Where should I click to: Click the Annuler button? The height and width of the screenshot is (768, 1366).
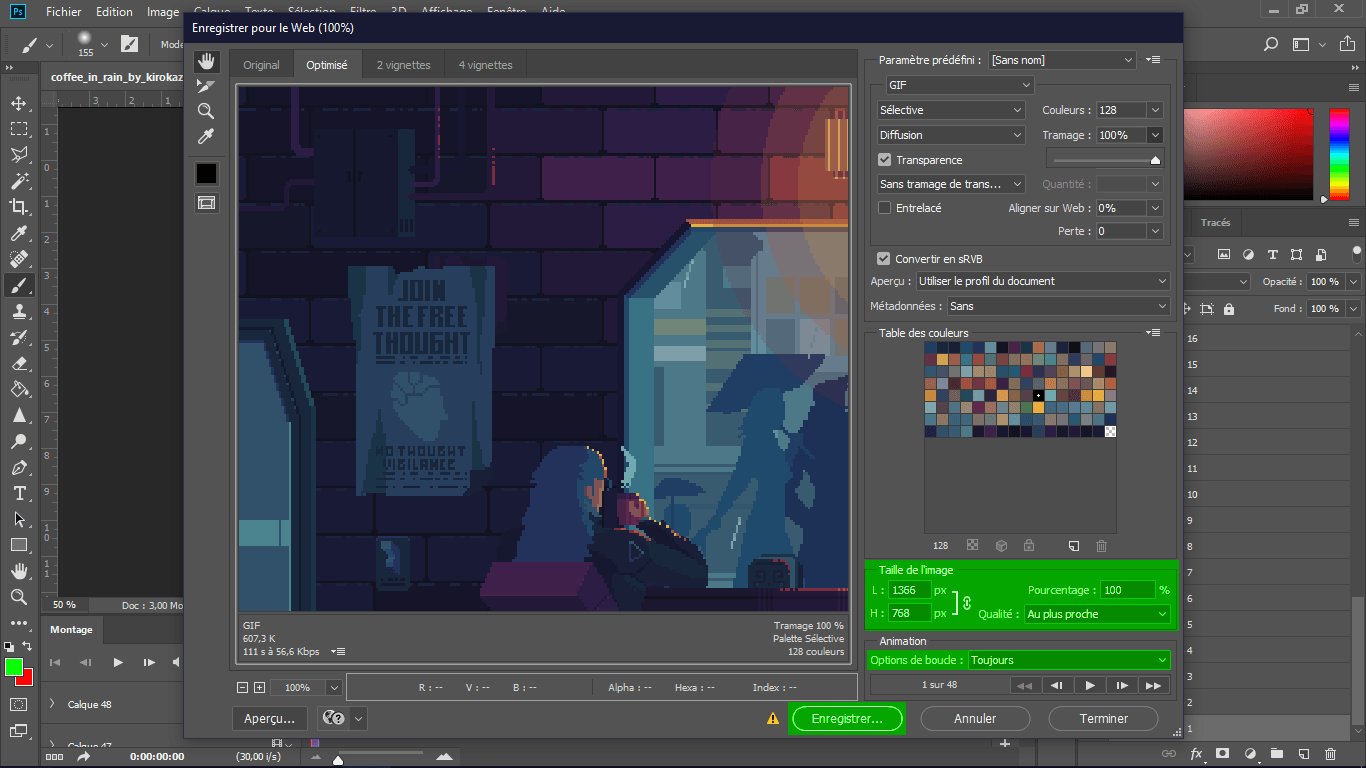click(x=974, y=718)
